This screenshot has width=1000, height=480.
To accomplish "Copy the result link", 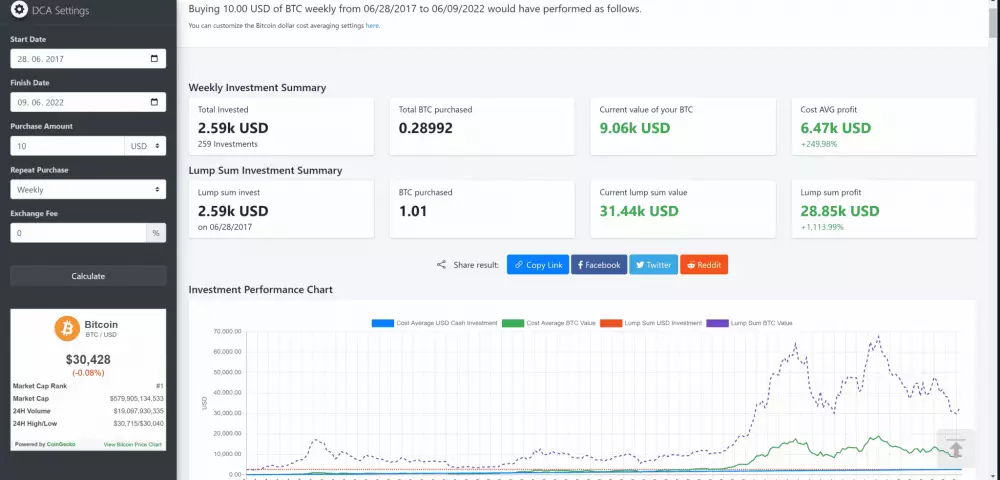I will pos(538,265).
